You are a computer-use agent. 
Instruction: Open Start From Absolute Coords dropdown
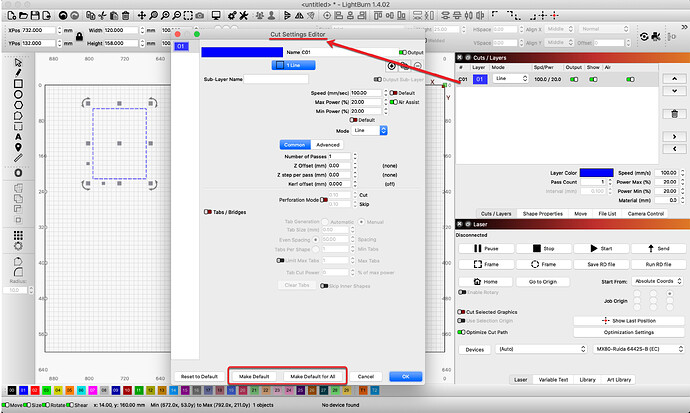[x=657, y=281]
